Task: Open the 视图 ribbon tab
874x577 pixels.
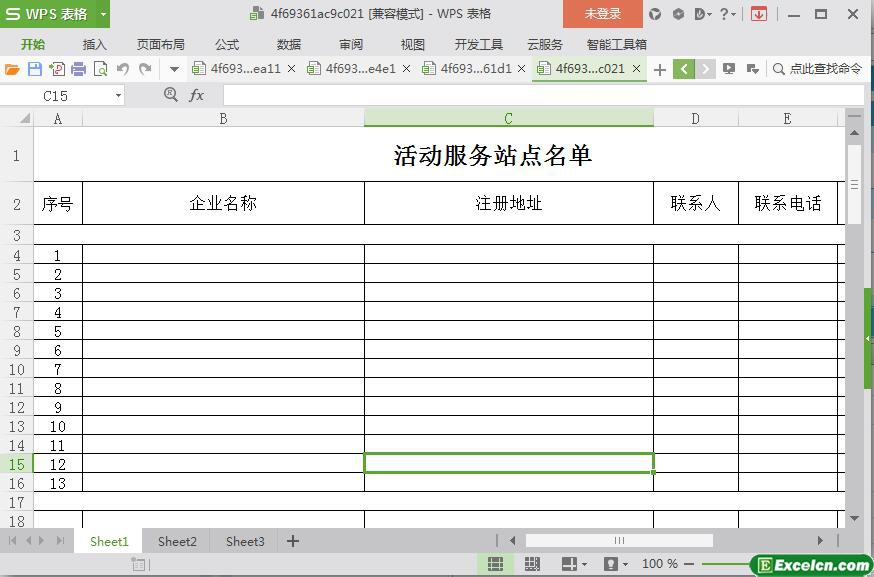Action: pos(412,45)
